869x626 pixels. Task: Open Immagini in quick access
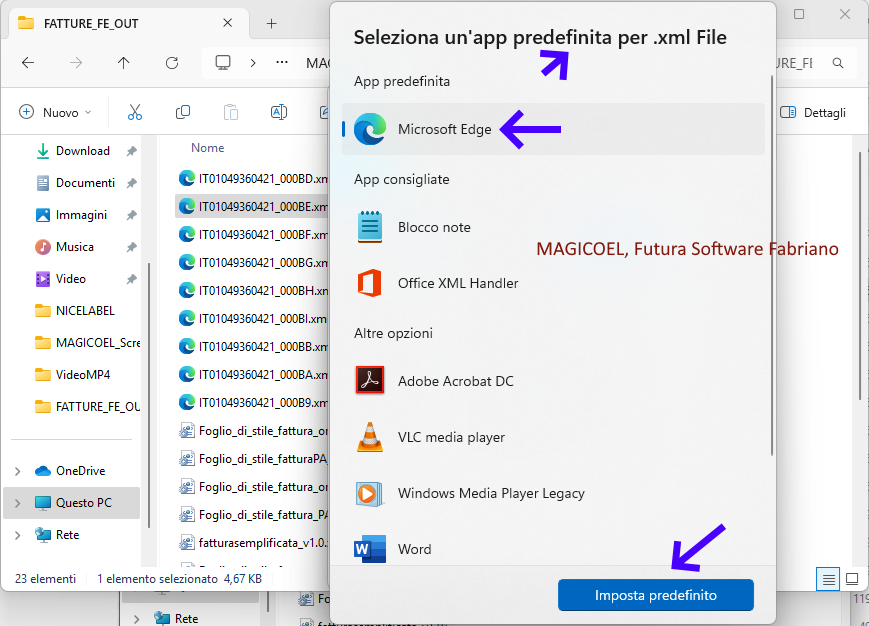point(72,215)
